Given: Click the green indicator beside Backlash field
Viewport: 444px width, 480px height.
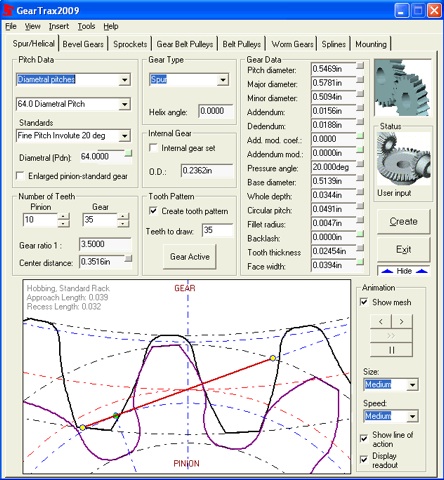Looking at the screenshot, I should [x=360, y=234].
